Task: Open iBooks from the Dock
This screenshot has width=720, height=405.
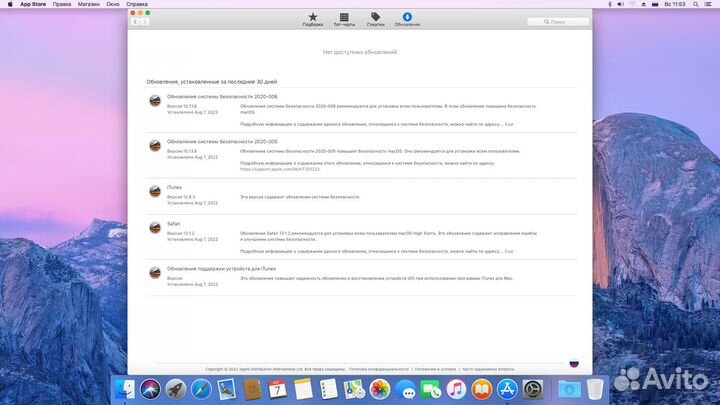Action: pos(482,389)
